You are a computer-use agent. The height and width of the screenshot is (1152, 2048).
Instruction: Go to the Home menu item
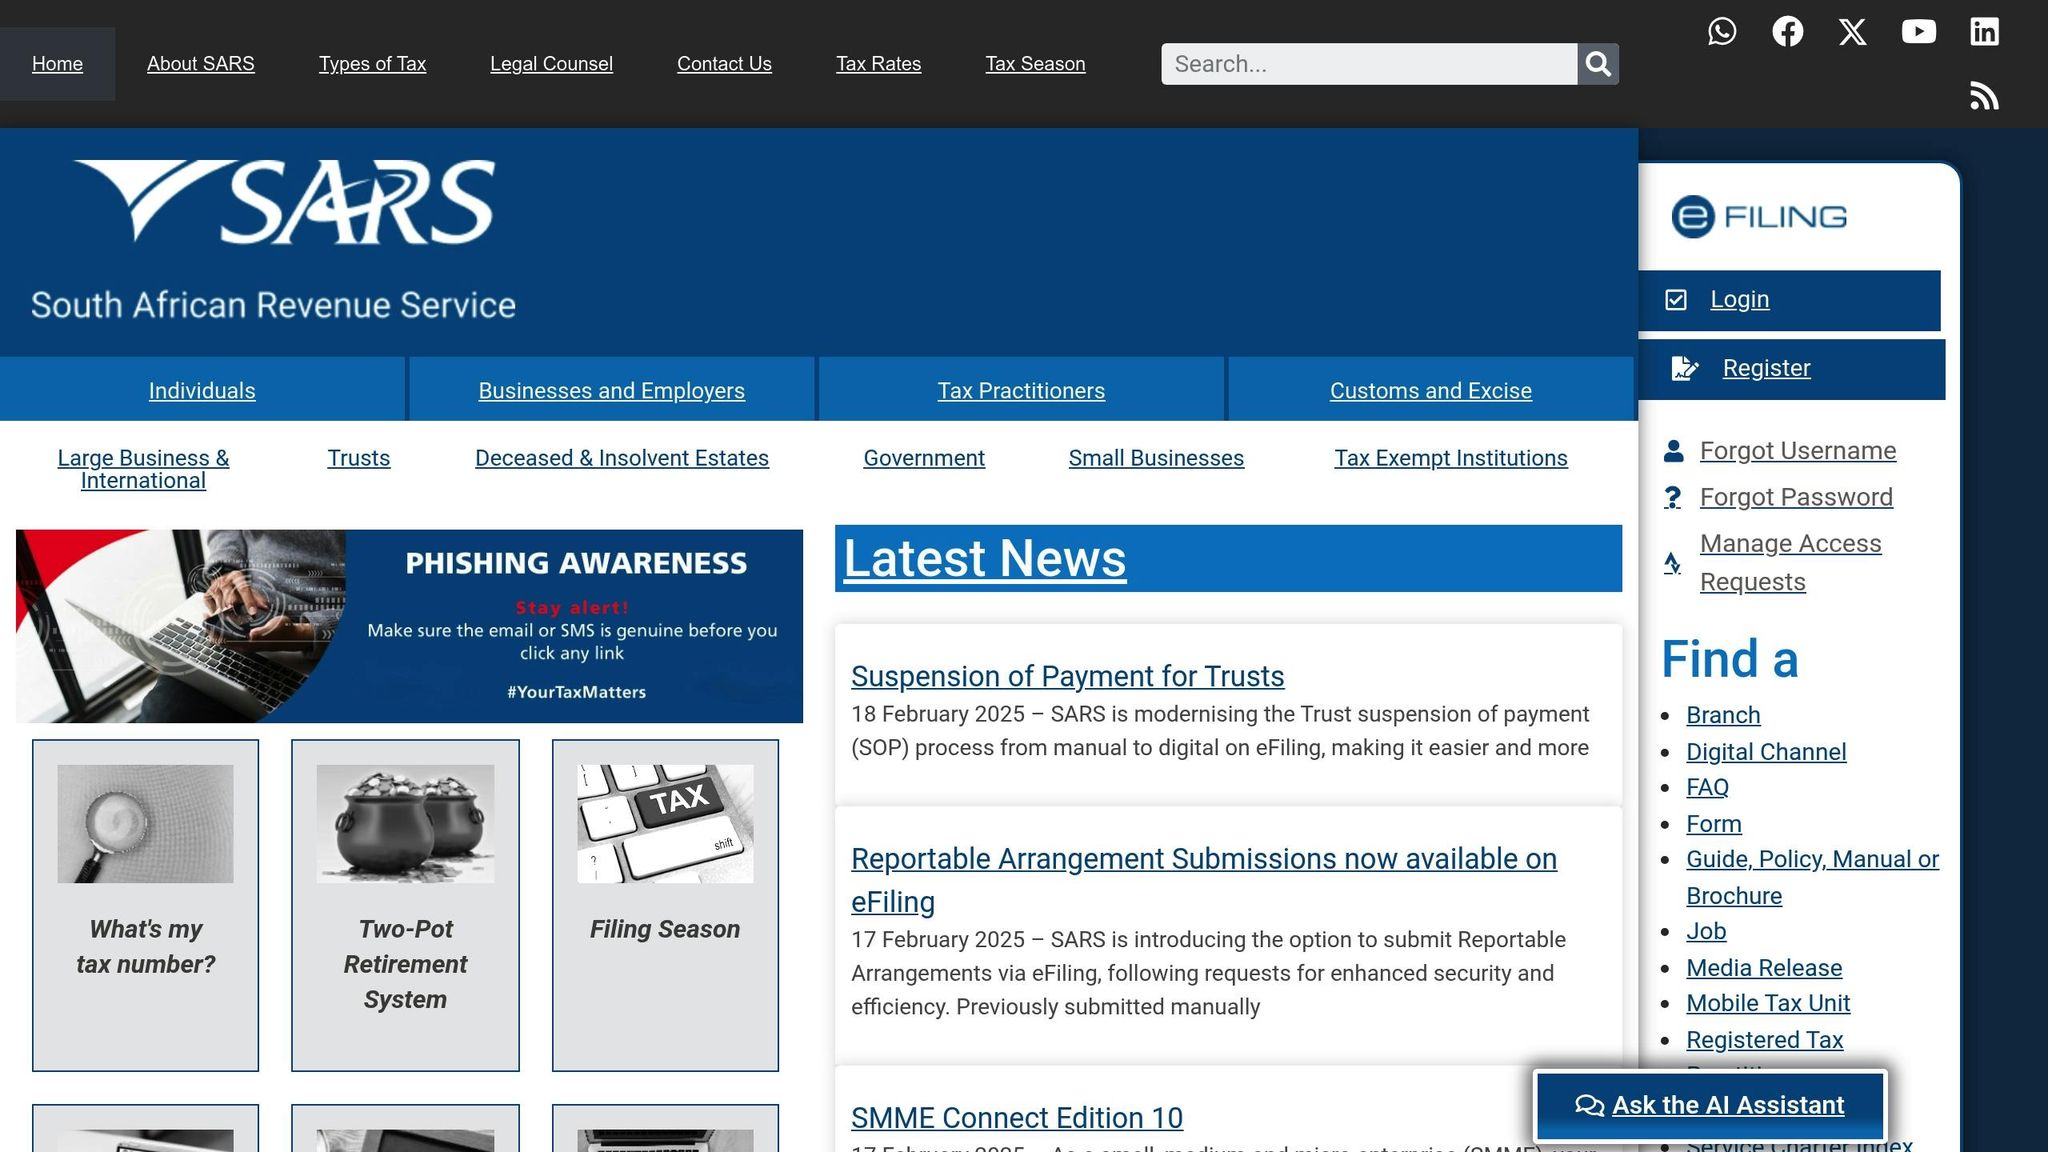coord(57,64)
